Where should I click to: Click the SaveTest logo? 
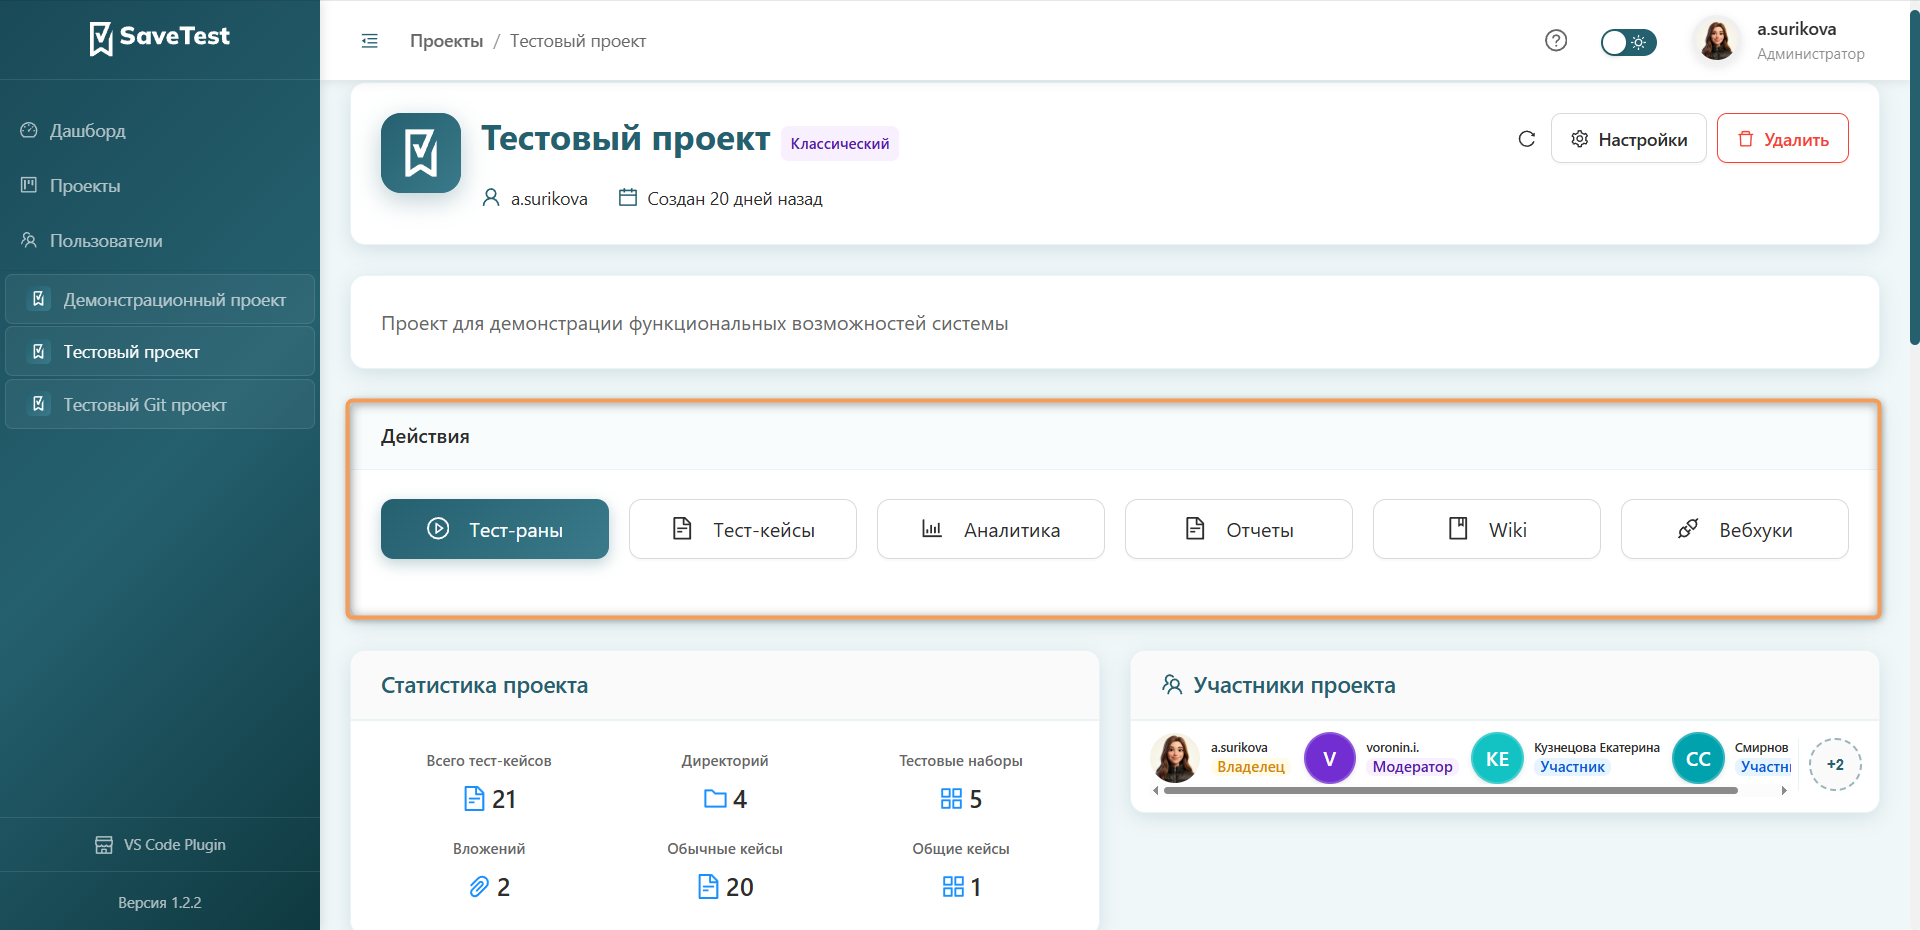point(159,38)
